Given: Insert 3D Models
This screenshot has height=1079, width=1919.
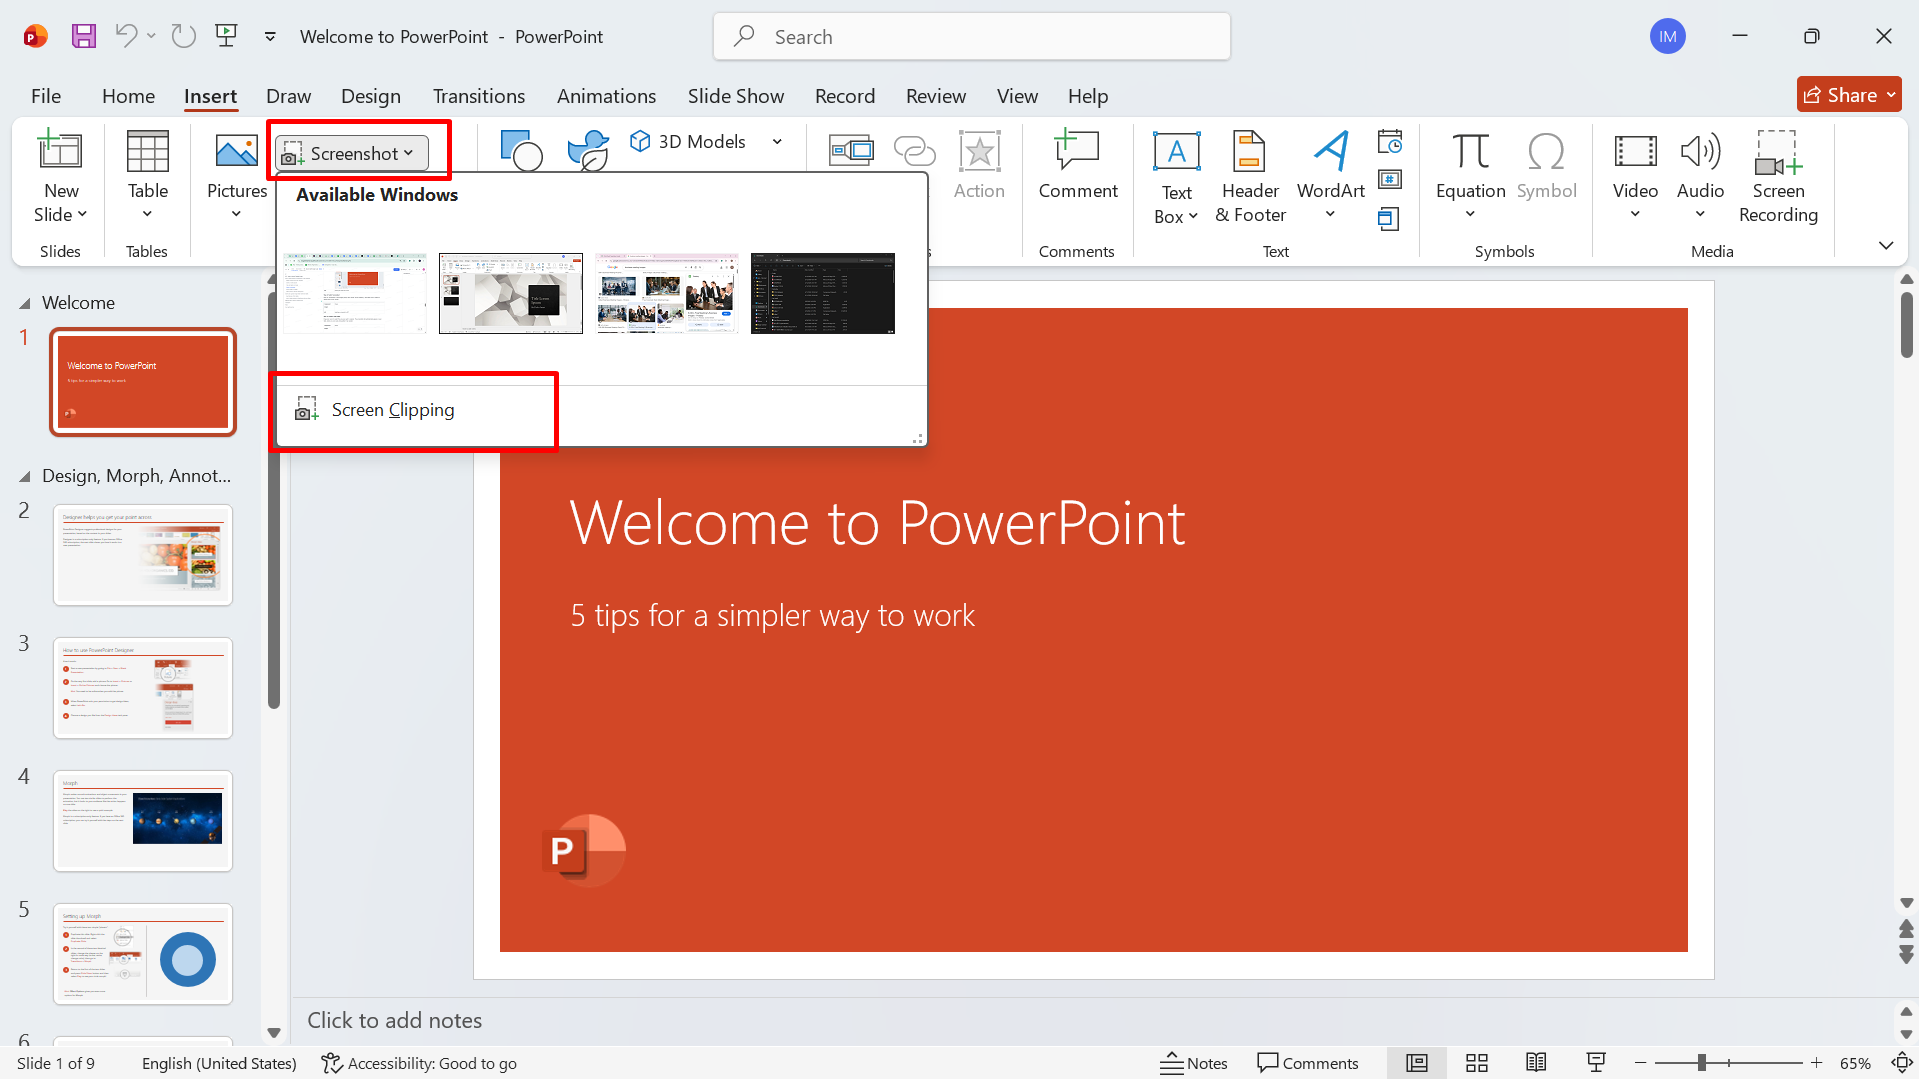Looking at the screenshot, I should click(688, 142).
